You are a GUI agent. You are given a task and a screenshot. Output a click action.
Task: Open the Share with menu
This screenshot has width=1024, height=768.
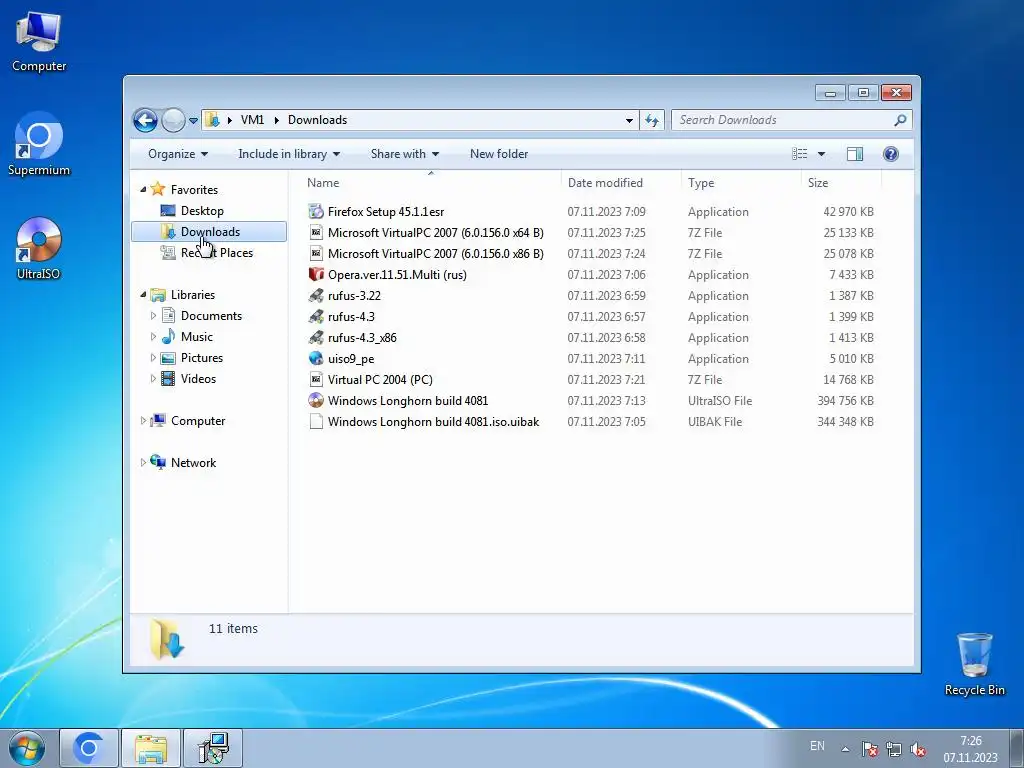(x=404, y=154)
